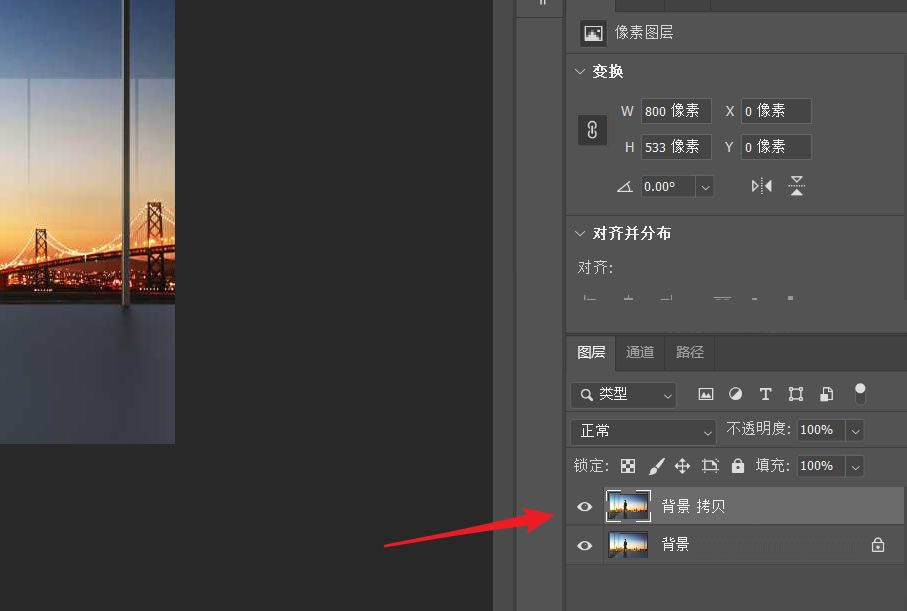
Task: Hide the 背景 拷贝 layer
Action: [585, 507]
